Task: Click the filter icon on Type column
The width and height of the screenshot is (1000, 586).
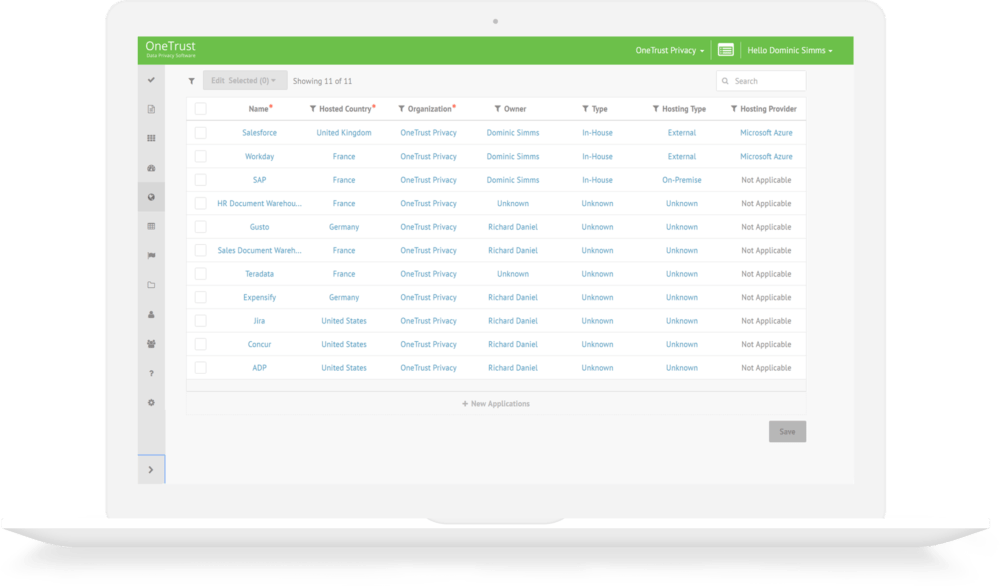Action: point(585,109)
